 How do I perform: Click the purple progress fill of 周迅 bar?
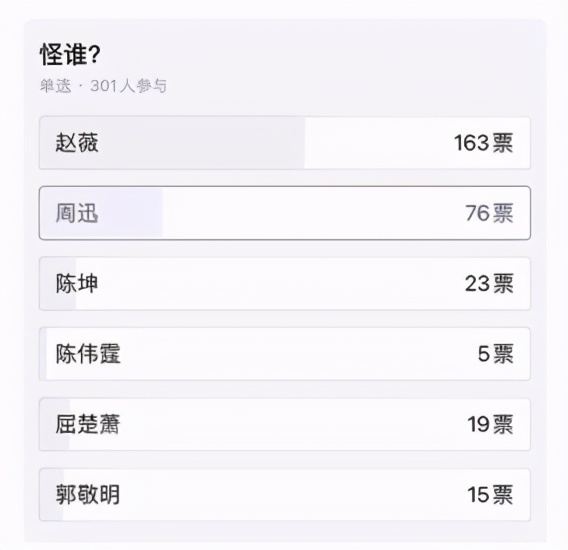[x=101, y=213]
